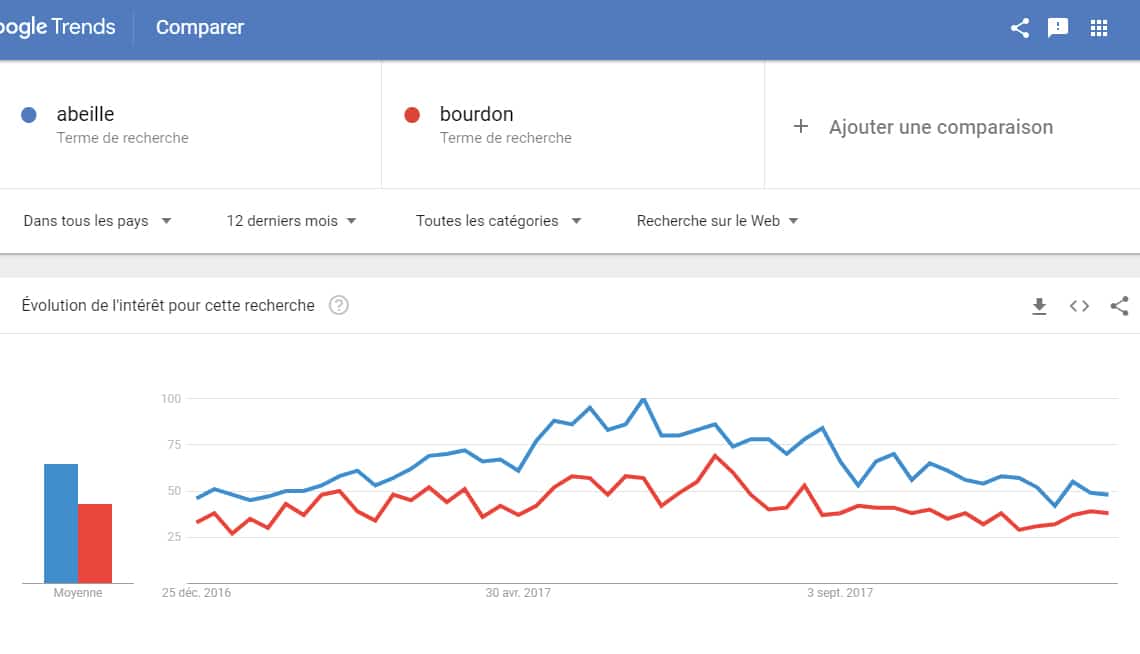Open the "Dans tous les pays" dropdown

[97, 221]
